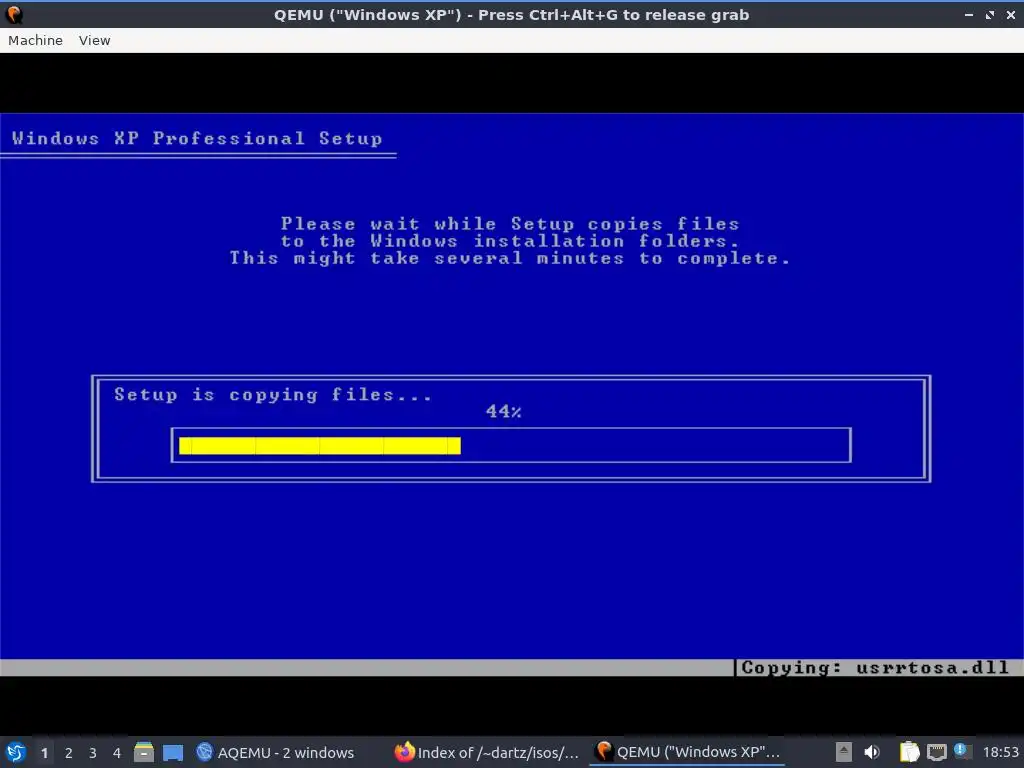Click the yellow setup progress bar
Image resolution: width=1024 pixels, height=768 pixels.
(x=320, y=446)
